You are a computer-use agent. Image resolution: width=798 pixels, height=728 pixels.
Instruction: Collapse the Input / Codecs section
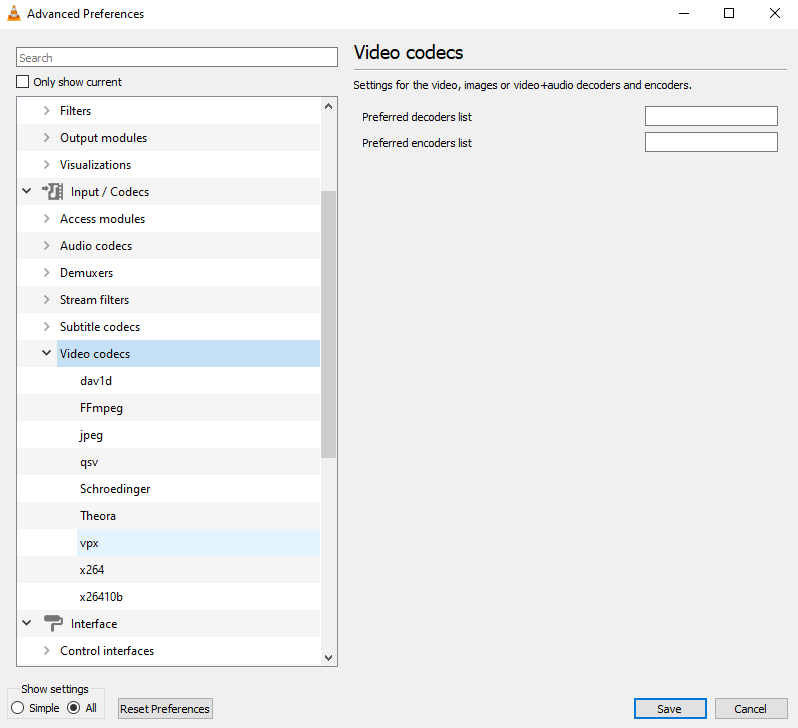(27, 191)
